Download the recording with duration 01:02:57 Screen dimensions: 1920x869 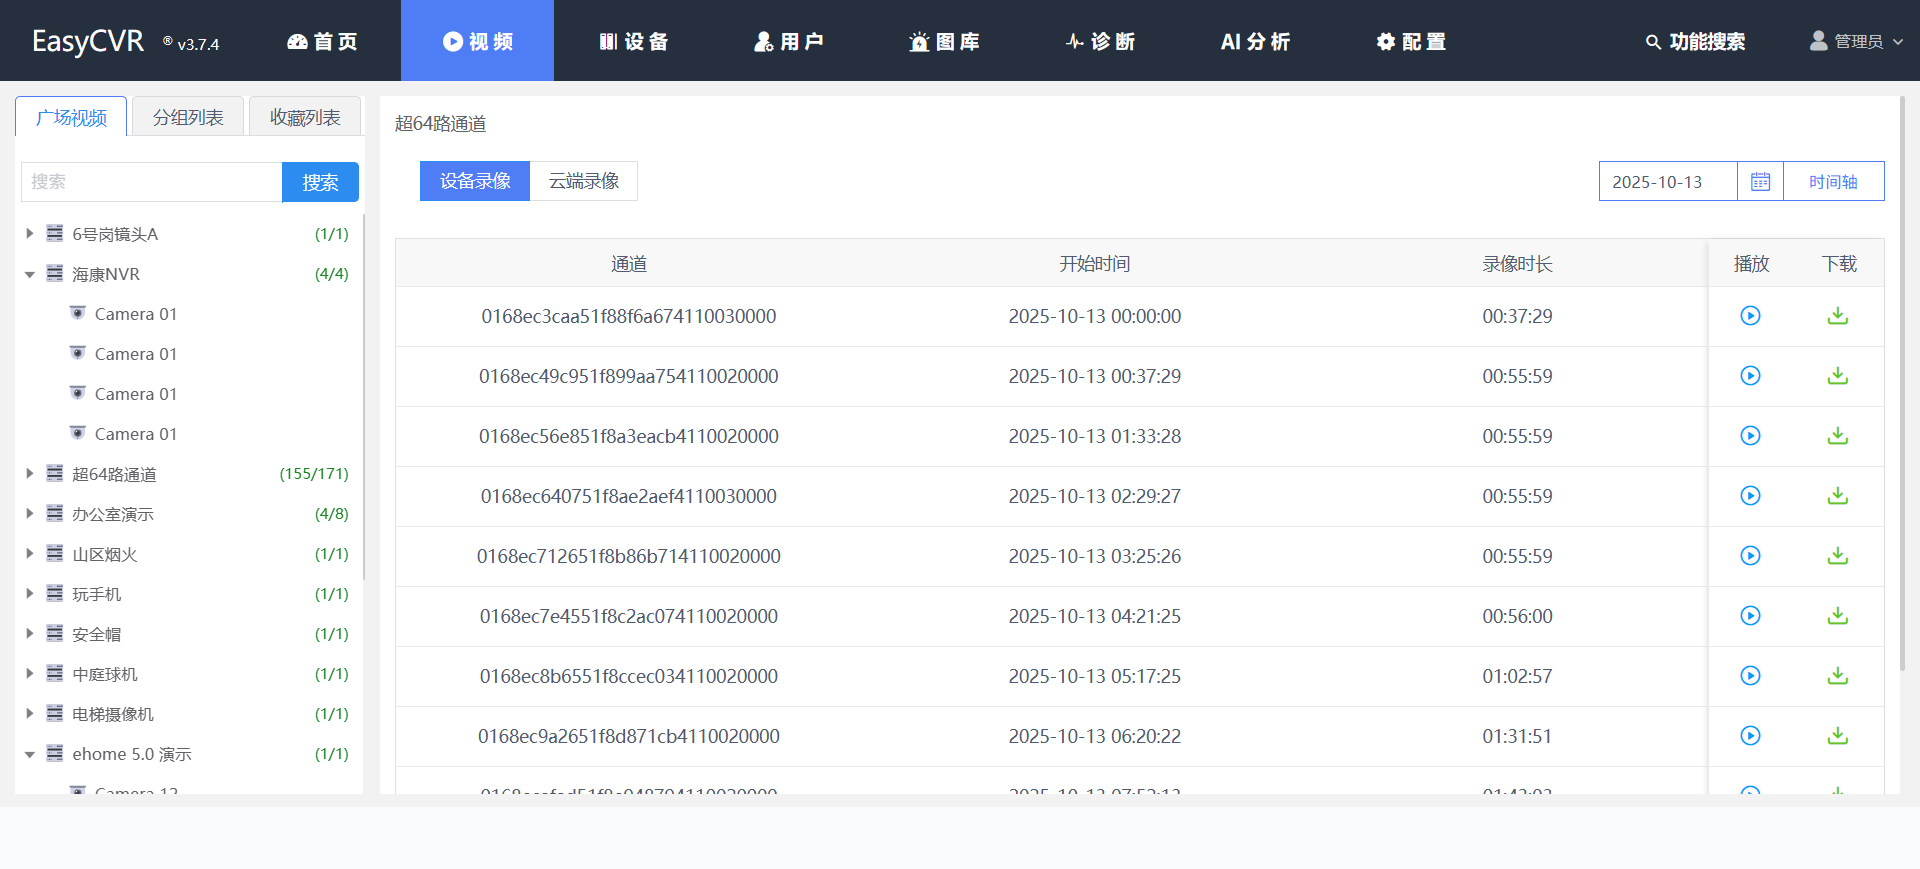[1837, 676]
